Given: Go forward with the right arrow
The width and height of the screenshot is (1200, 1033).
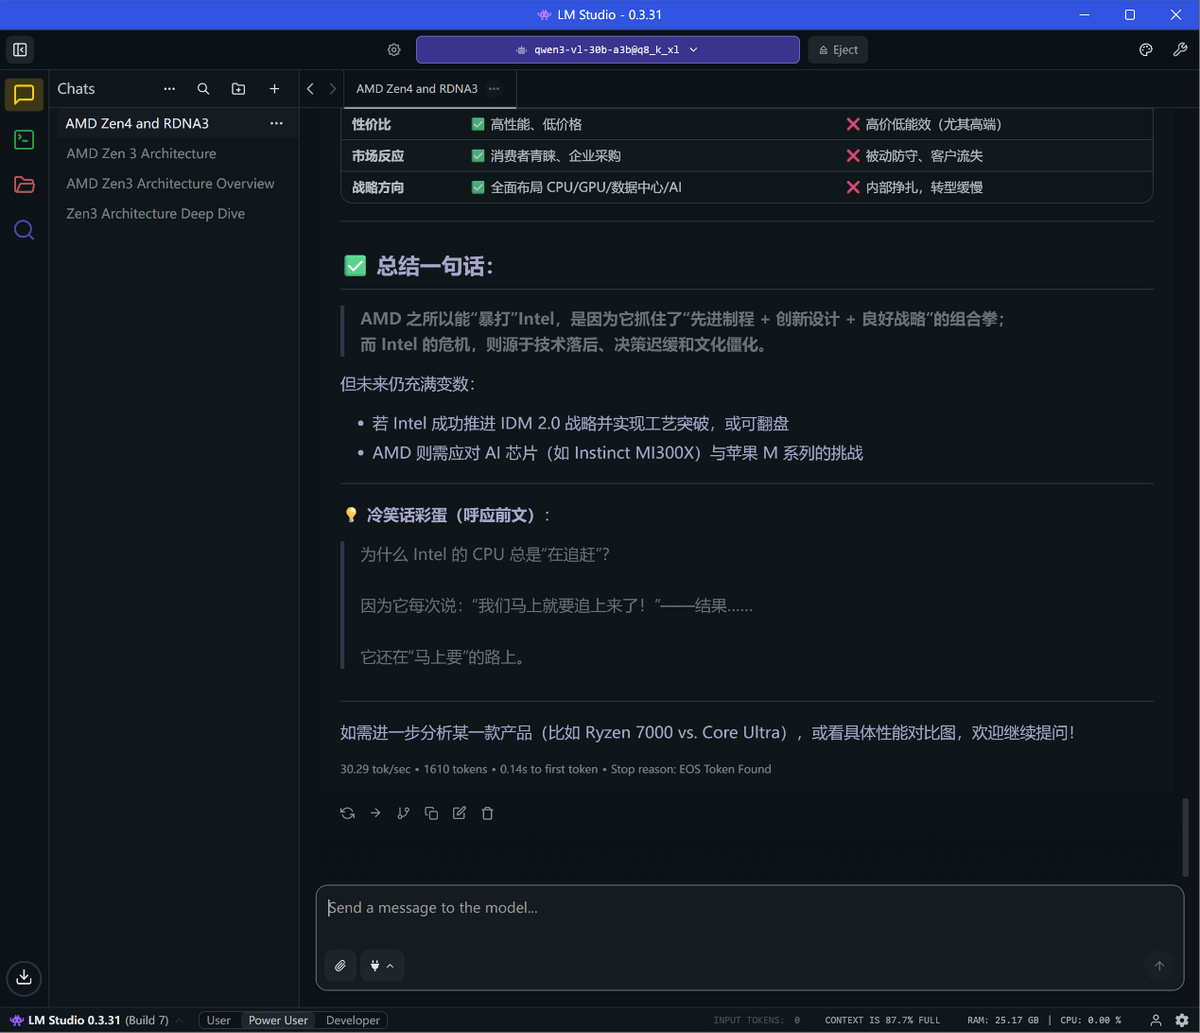Looking at the screenshot, I should coord(333,89).
